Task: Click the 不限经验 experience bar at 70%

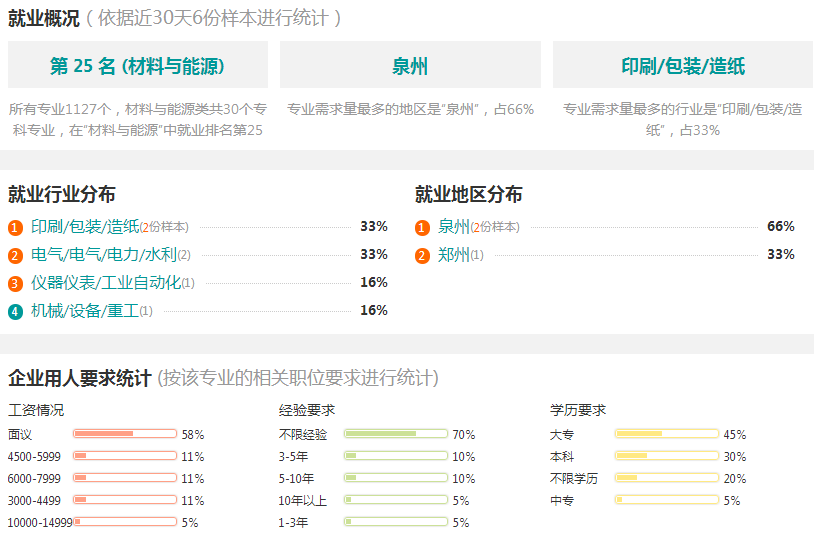Action: 396,434
